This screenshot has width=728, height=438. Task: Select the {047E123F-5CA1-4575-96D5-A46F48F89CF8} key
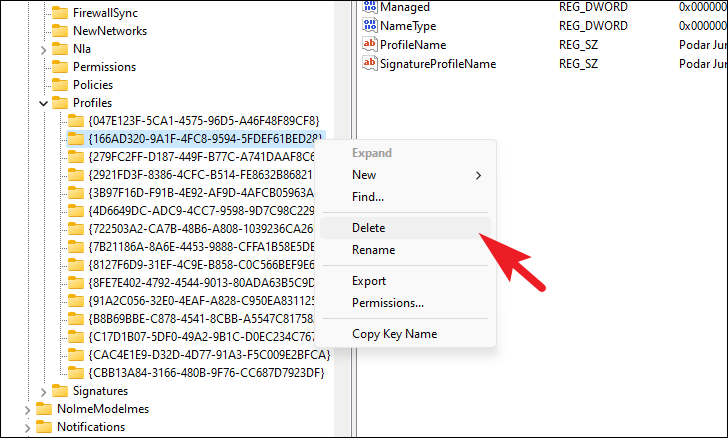click(x=202, y=121)
